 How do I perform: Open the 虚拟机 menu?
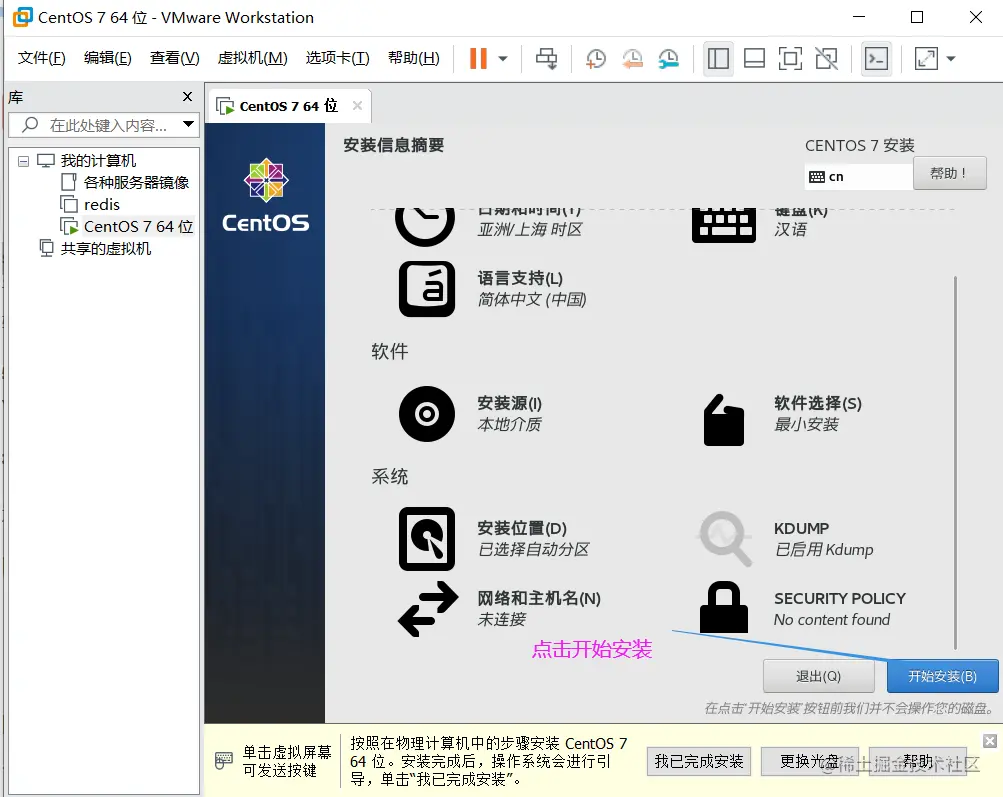point(252,58)
